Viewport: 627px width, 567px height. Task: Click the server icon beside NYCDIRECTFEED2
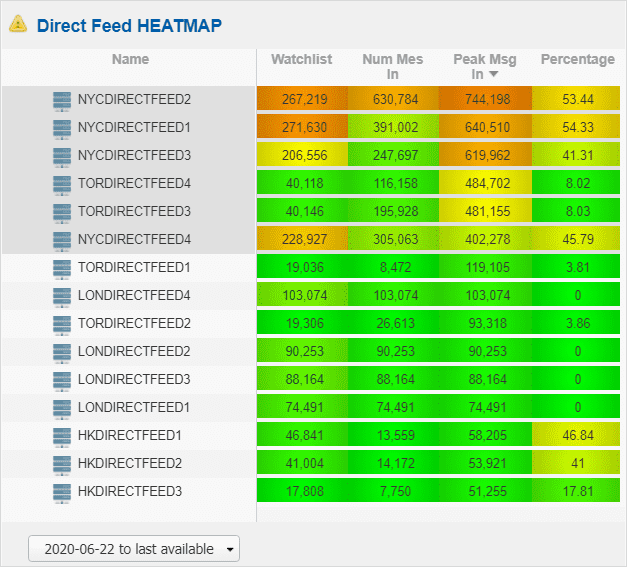tap(62, 100)
